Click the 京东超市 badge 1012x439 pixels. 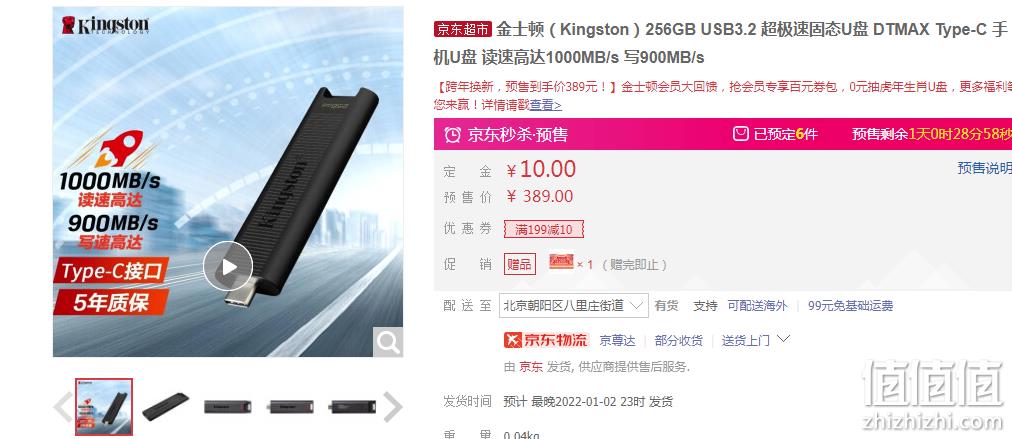click(x=463, y=30)
